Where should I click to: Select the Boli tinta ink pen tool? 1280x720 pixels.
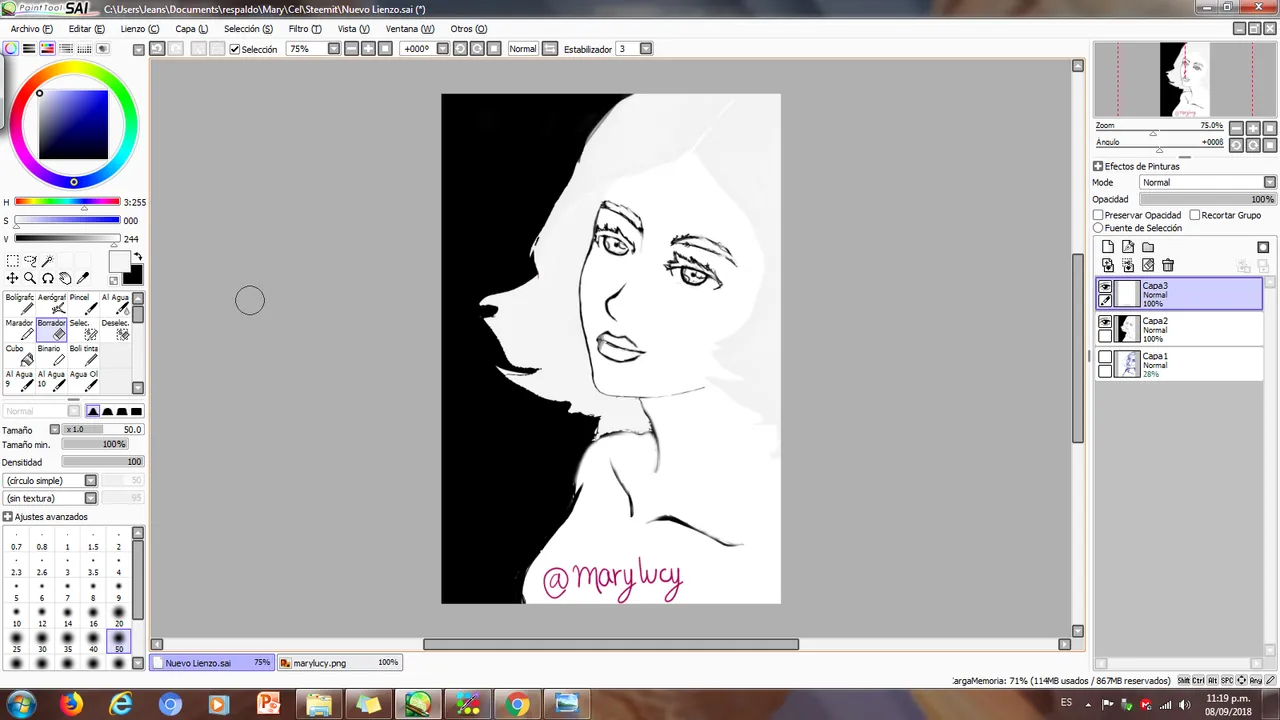(84, 355)
